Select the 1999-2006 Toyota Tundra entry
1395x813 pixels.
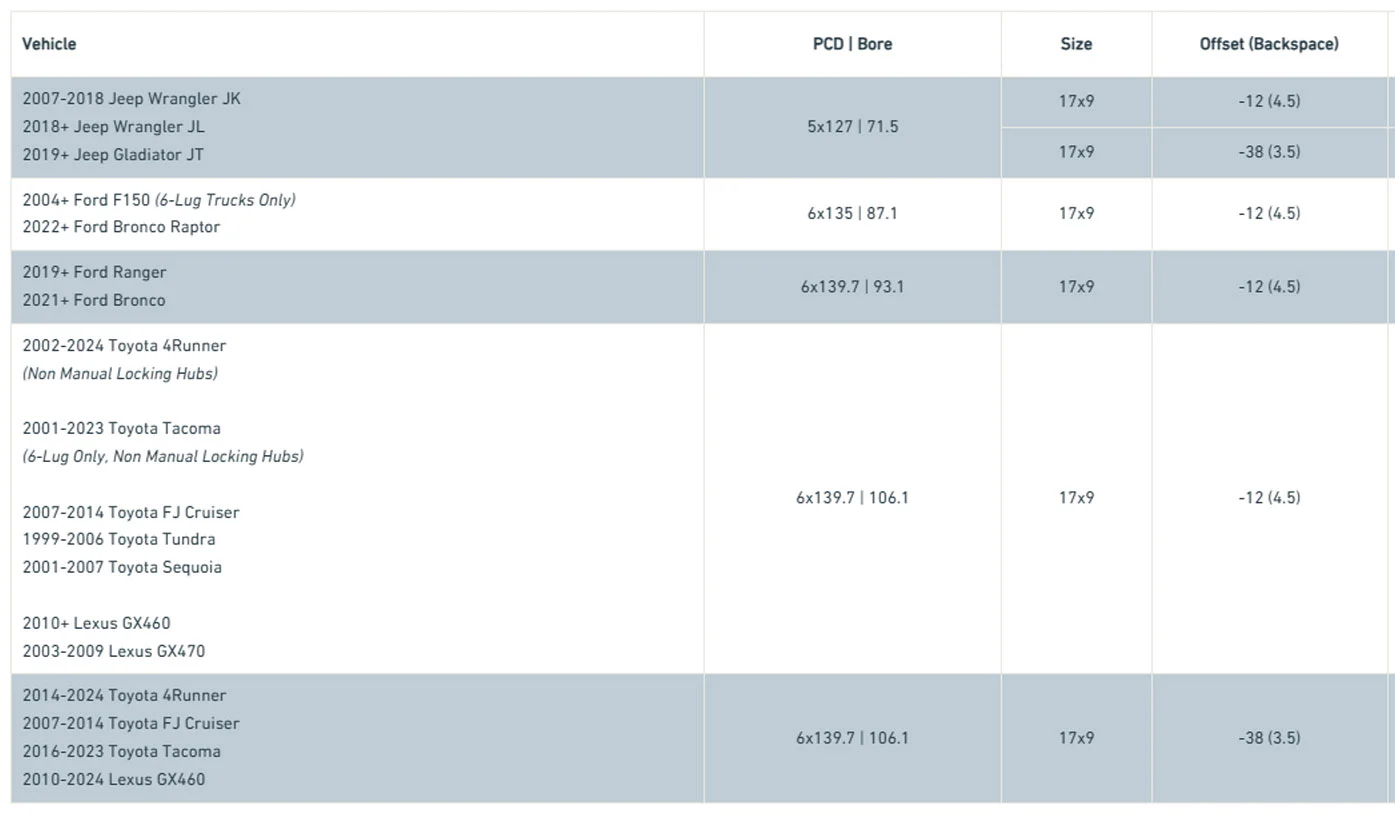[x=118, y=540]
